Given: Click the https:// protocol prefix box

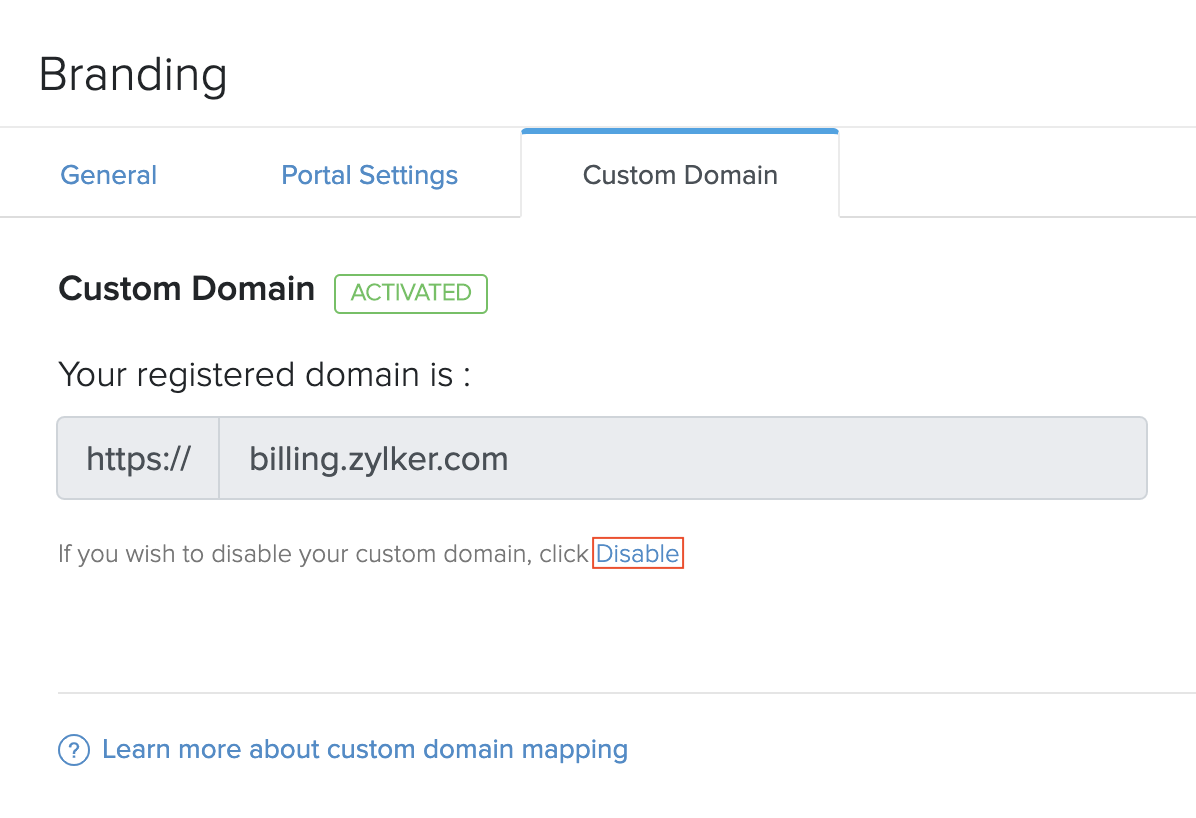Looking at the screenshot, I should click(x=138, y=457).
